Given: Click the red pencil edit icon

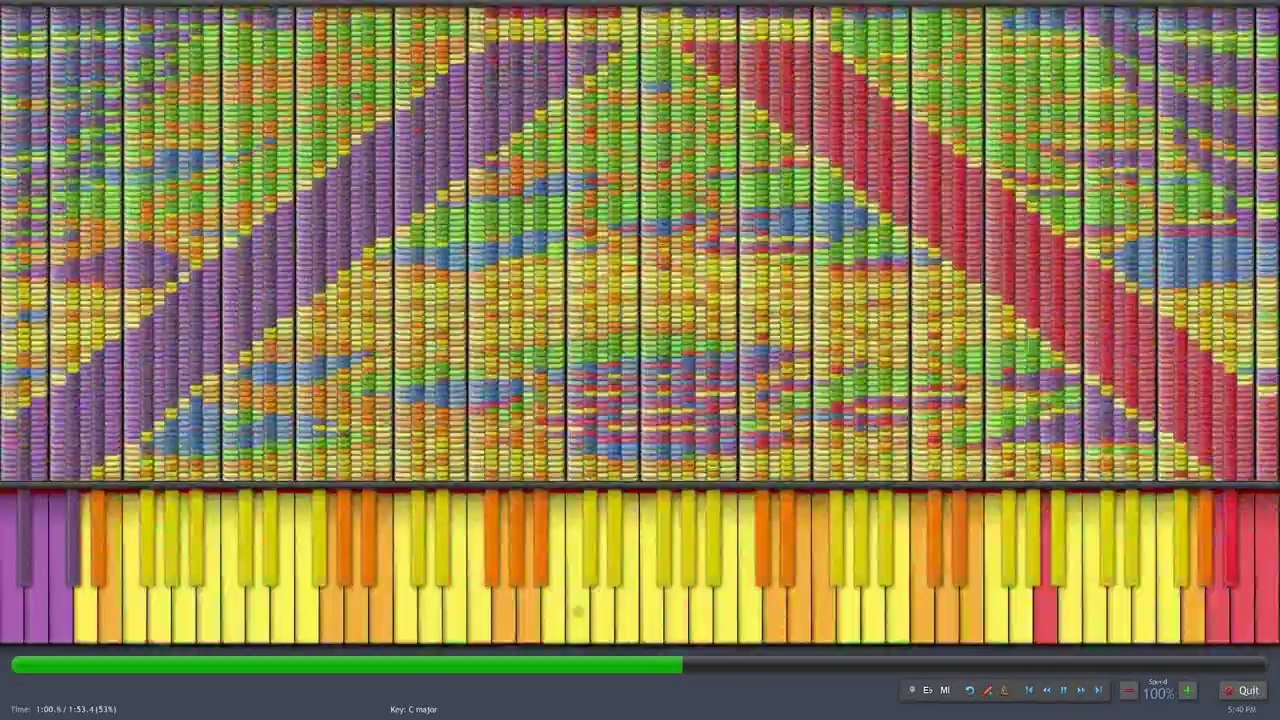Looking at the screenshot, I should pos(988,690).
